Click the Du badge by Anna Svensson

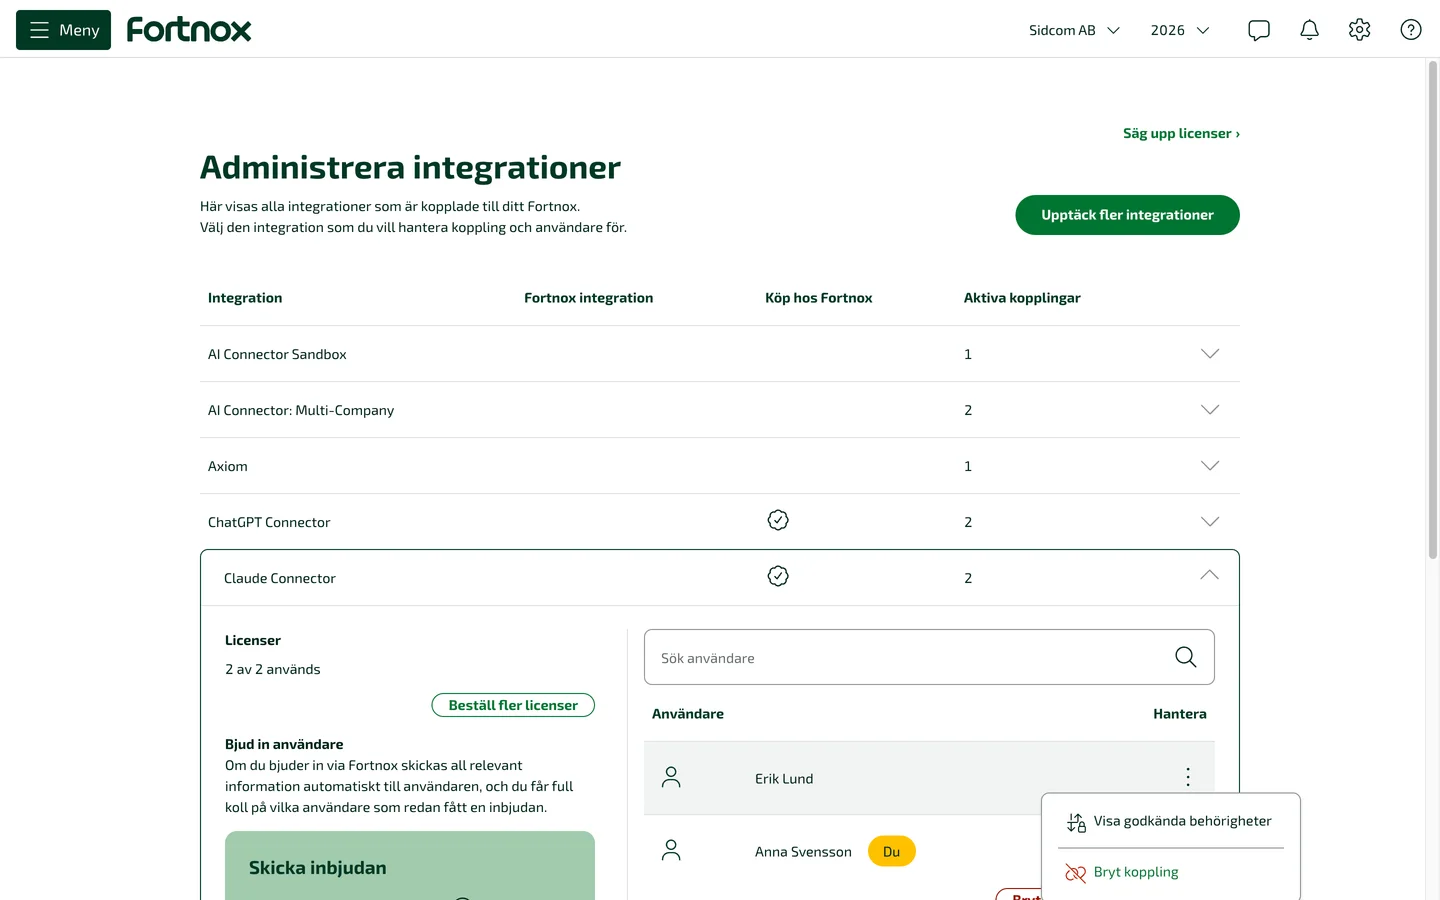coord(892,852)
